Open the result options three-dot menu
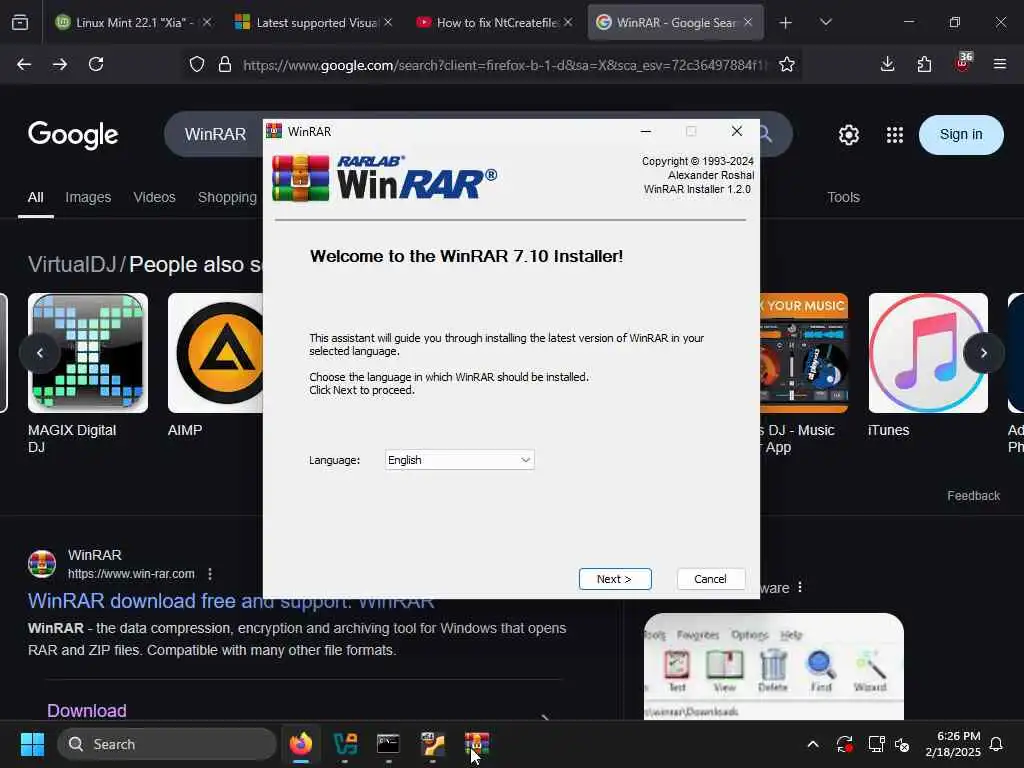 (x=210, y=573)
